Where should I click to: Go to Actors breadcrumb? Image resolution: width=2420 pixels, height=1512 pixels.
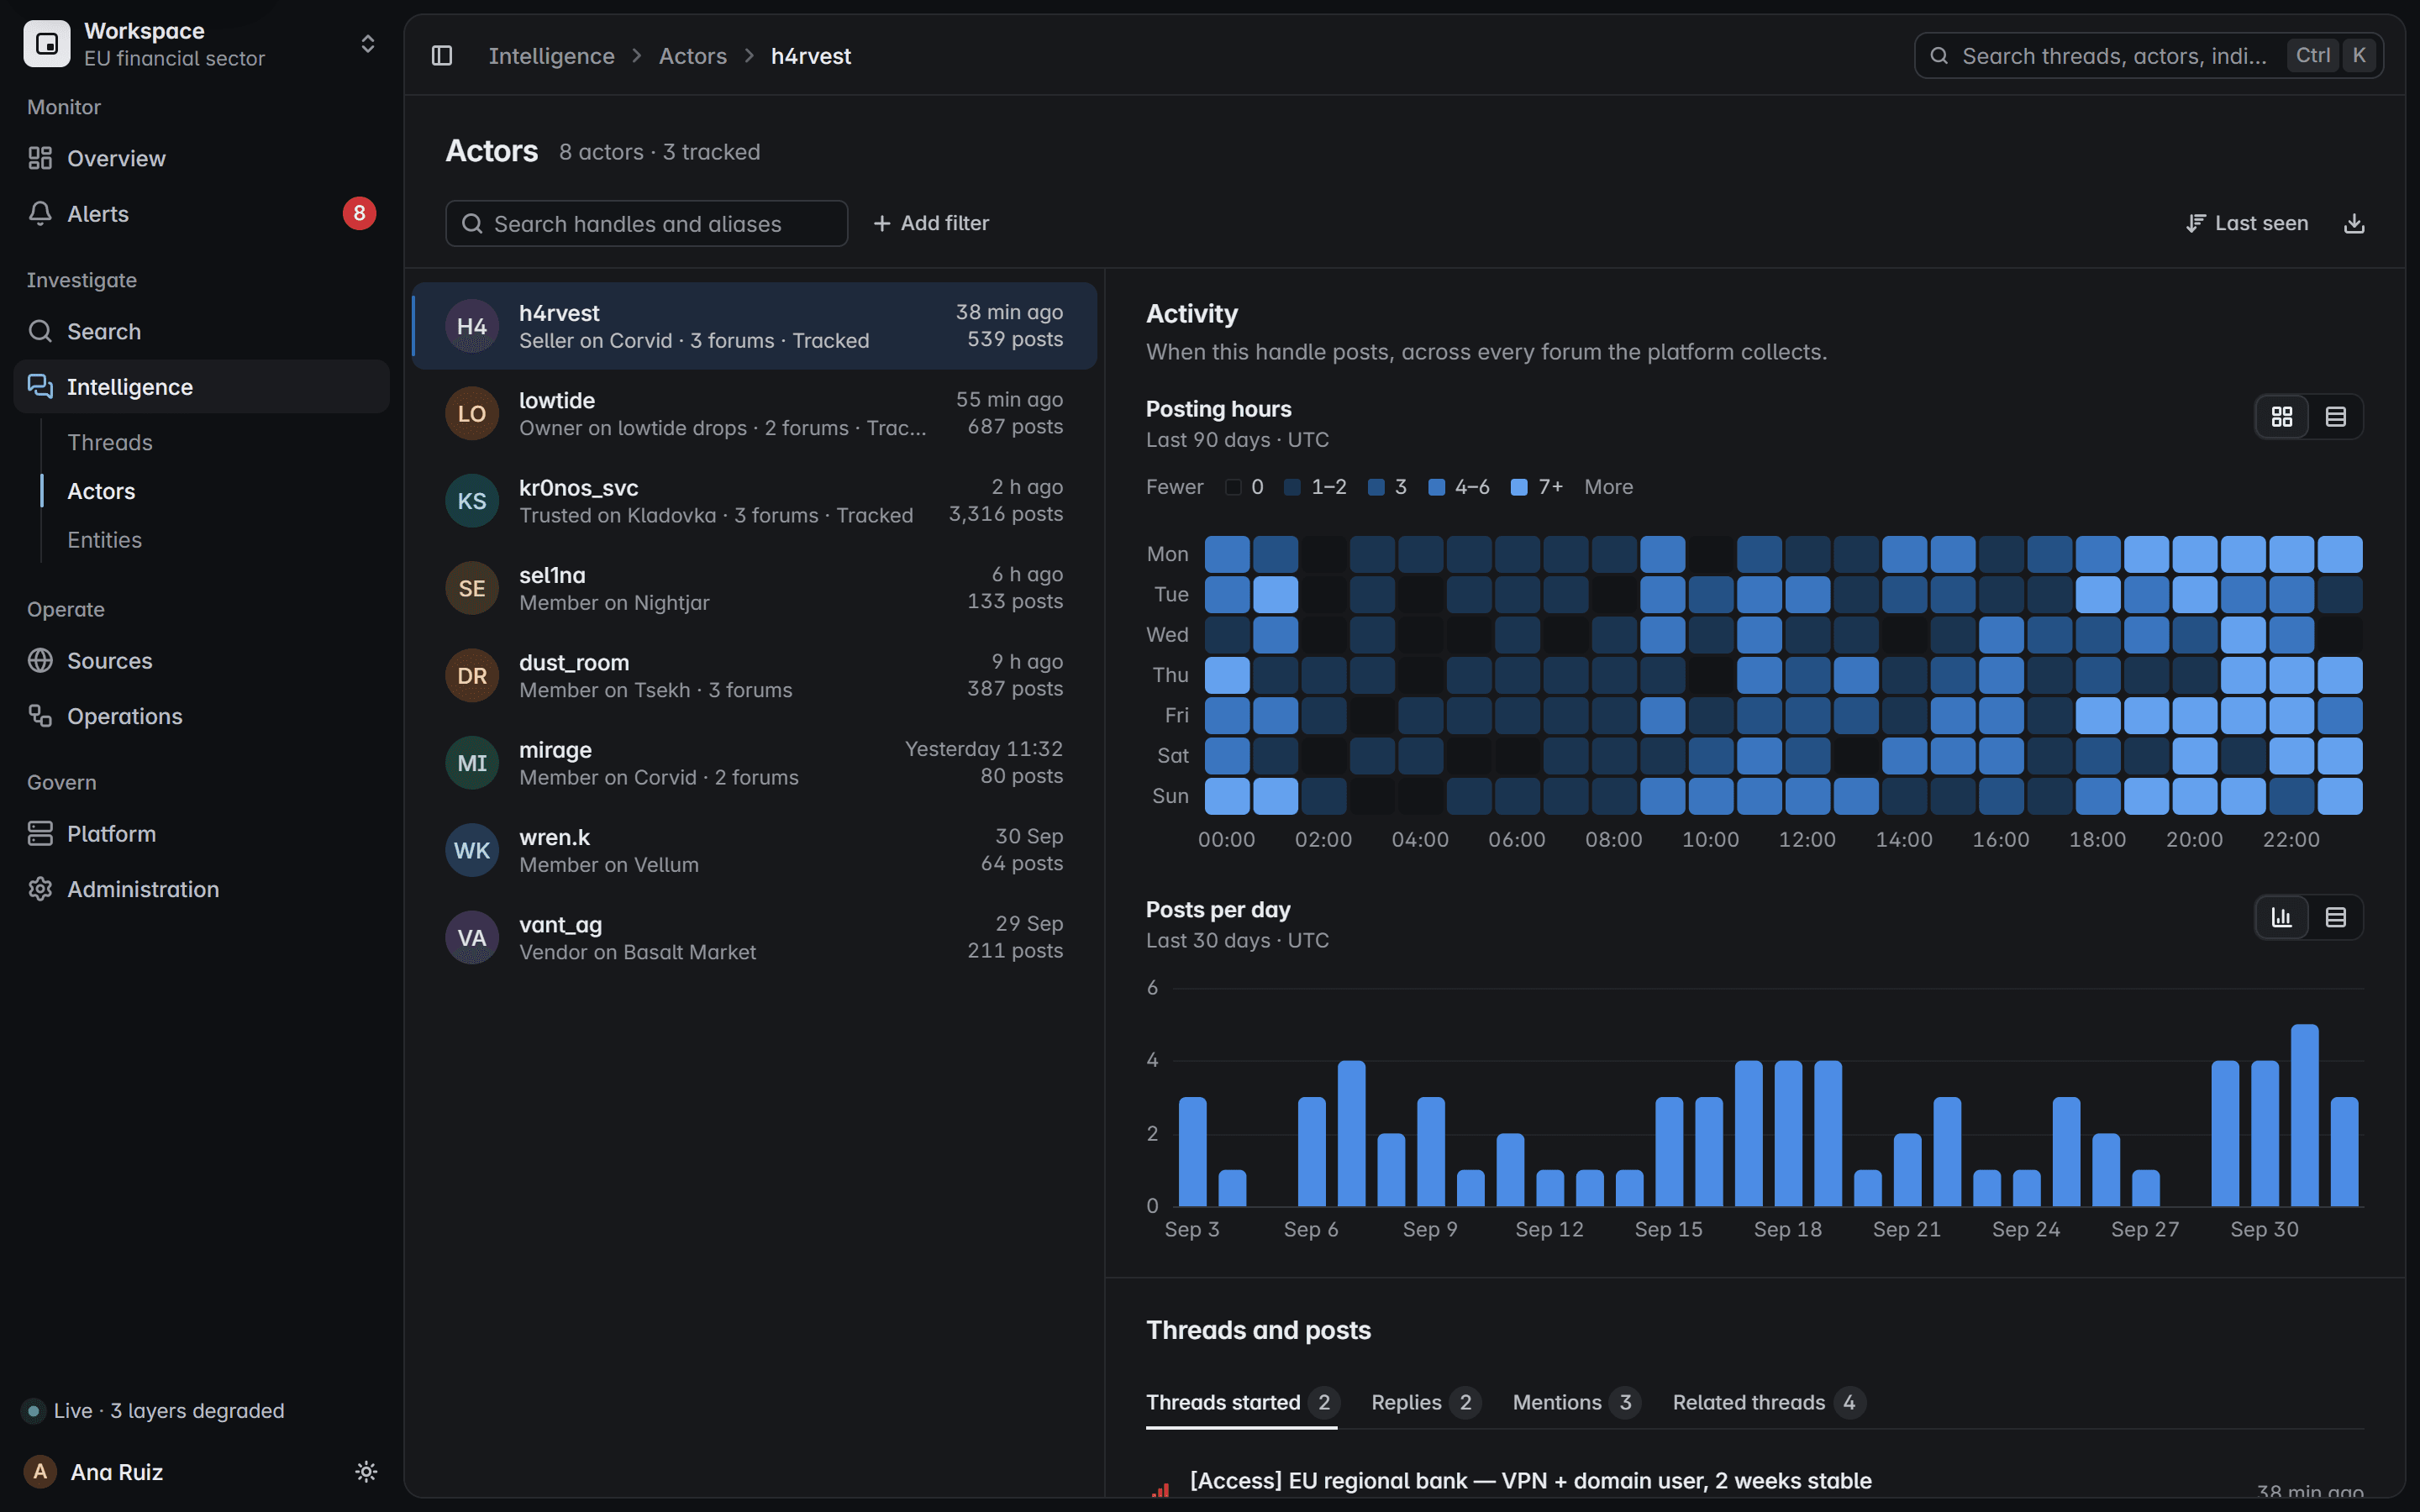pos(692,56)
